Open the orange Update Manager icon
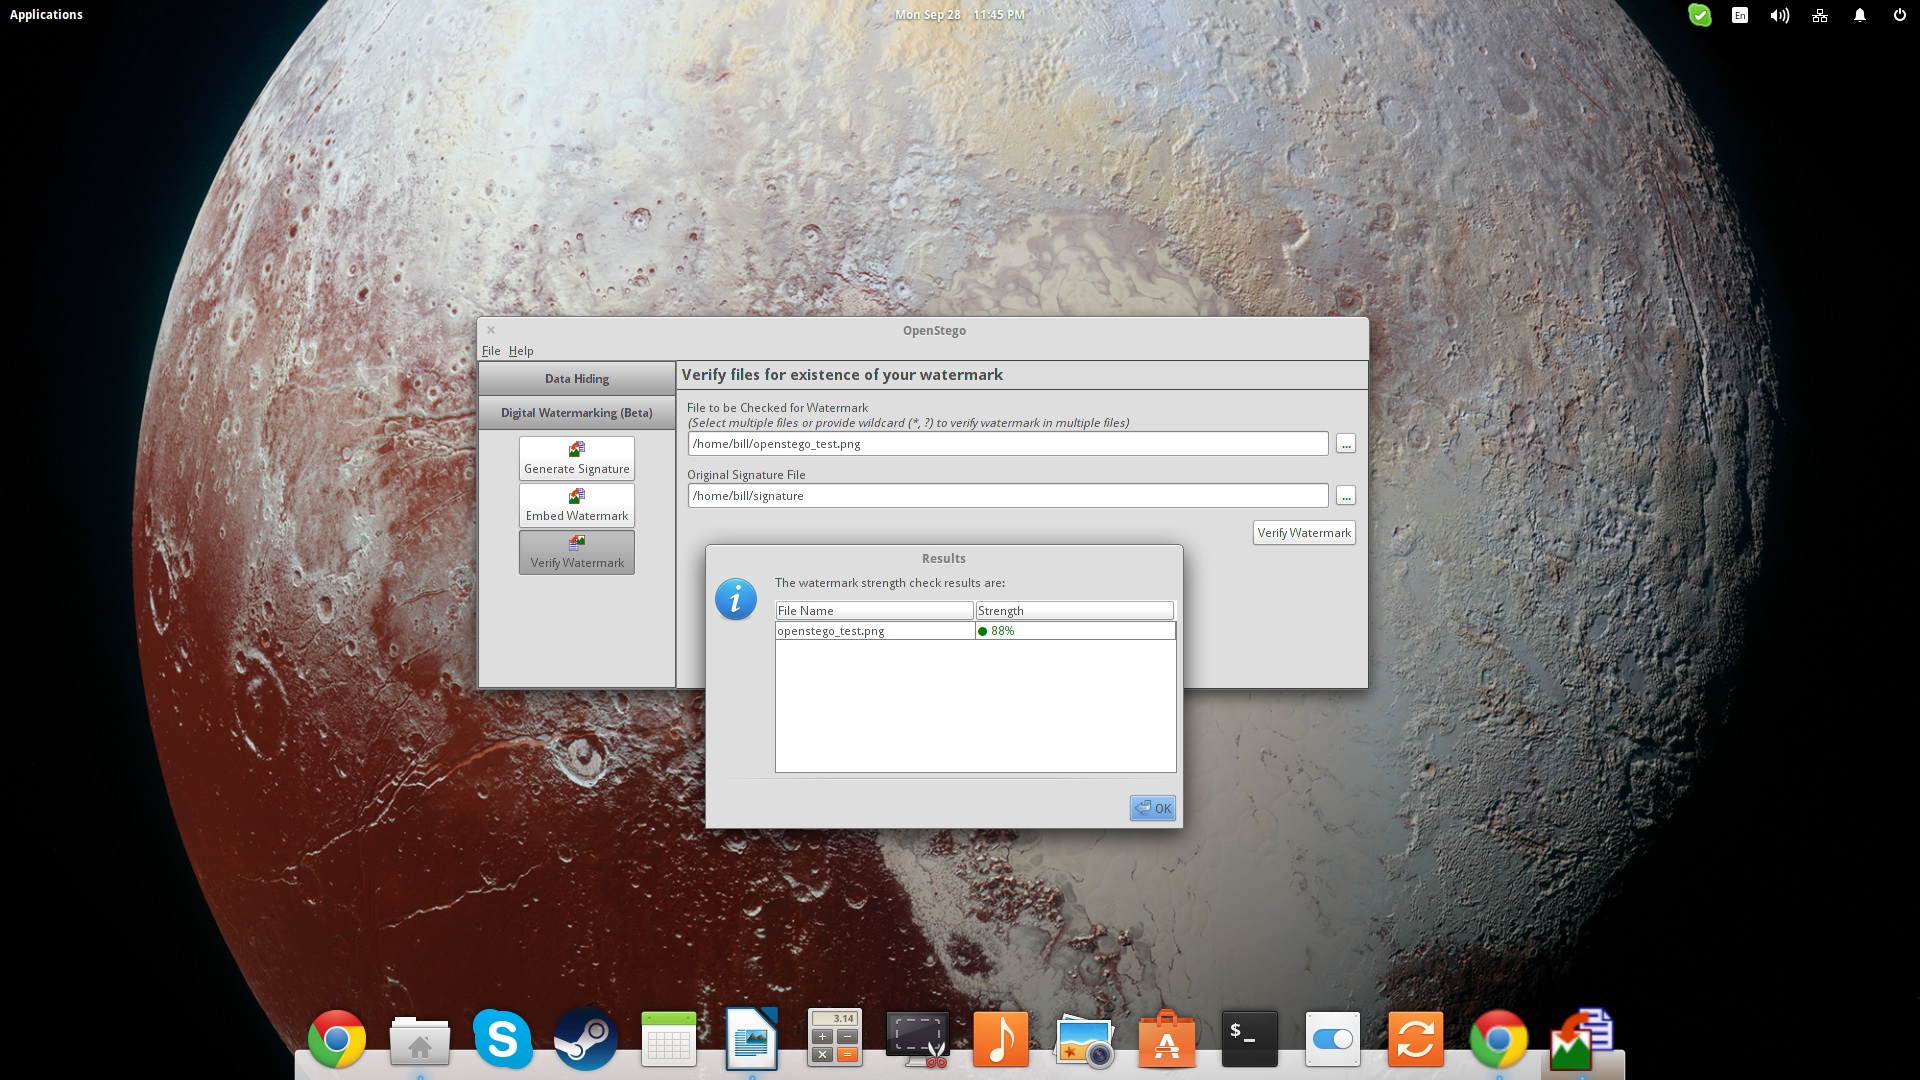The image size is (1920, 1080). (x=1415, y=1039)
